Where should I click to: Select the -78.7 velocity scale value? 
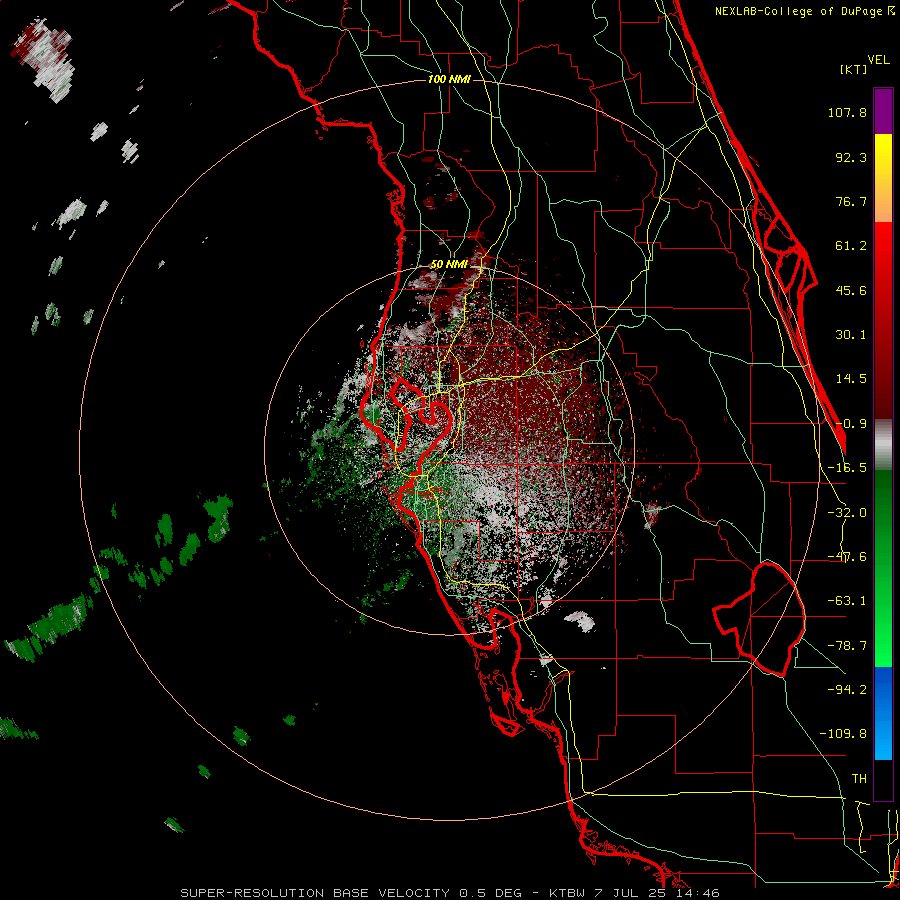(x=847, y=646)
